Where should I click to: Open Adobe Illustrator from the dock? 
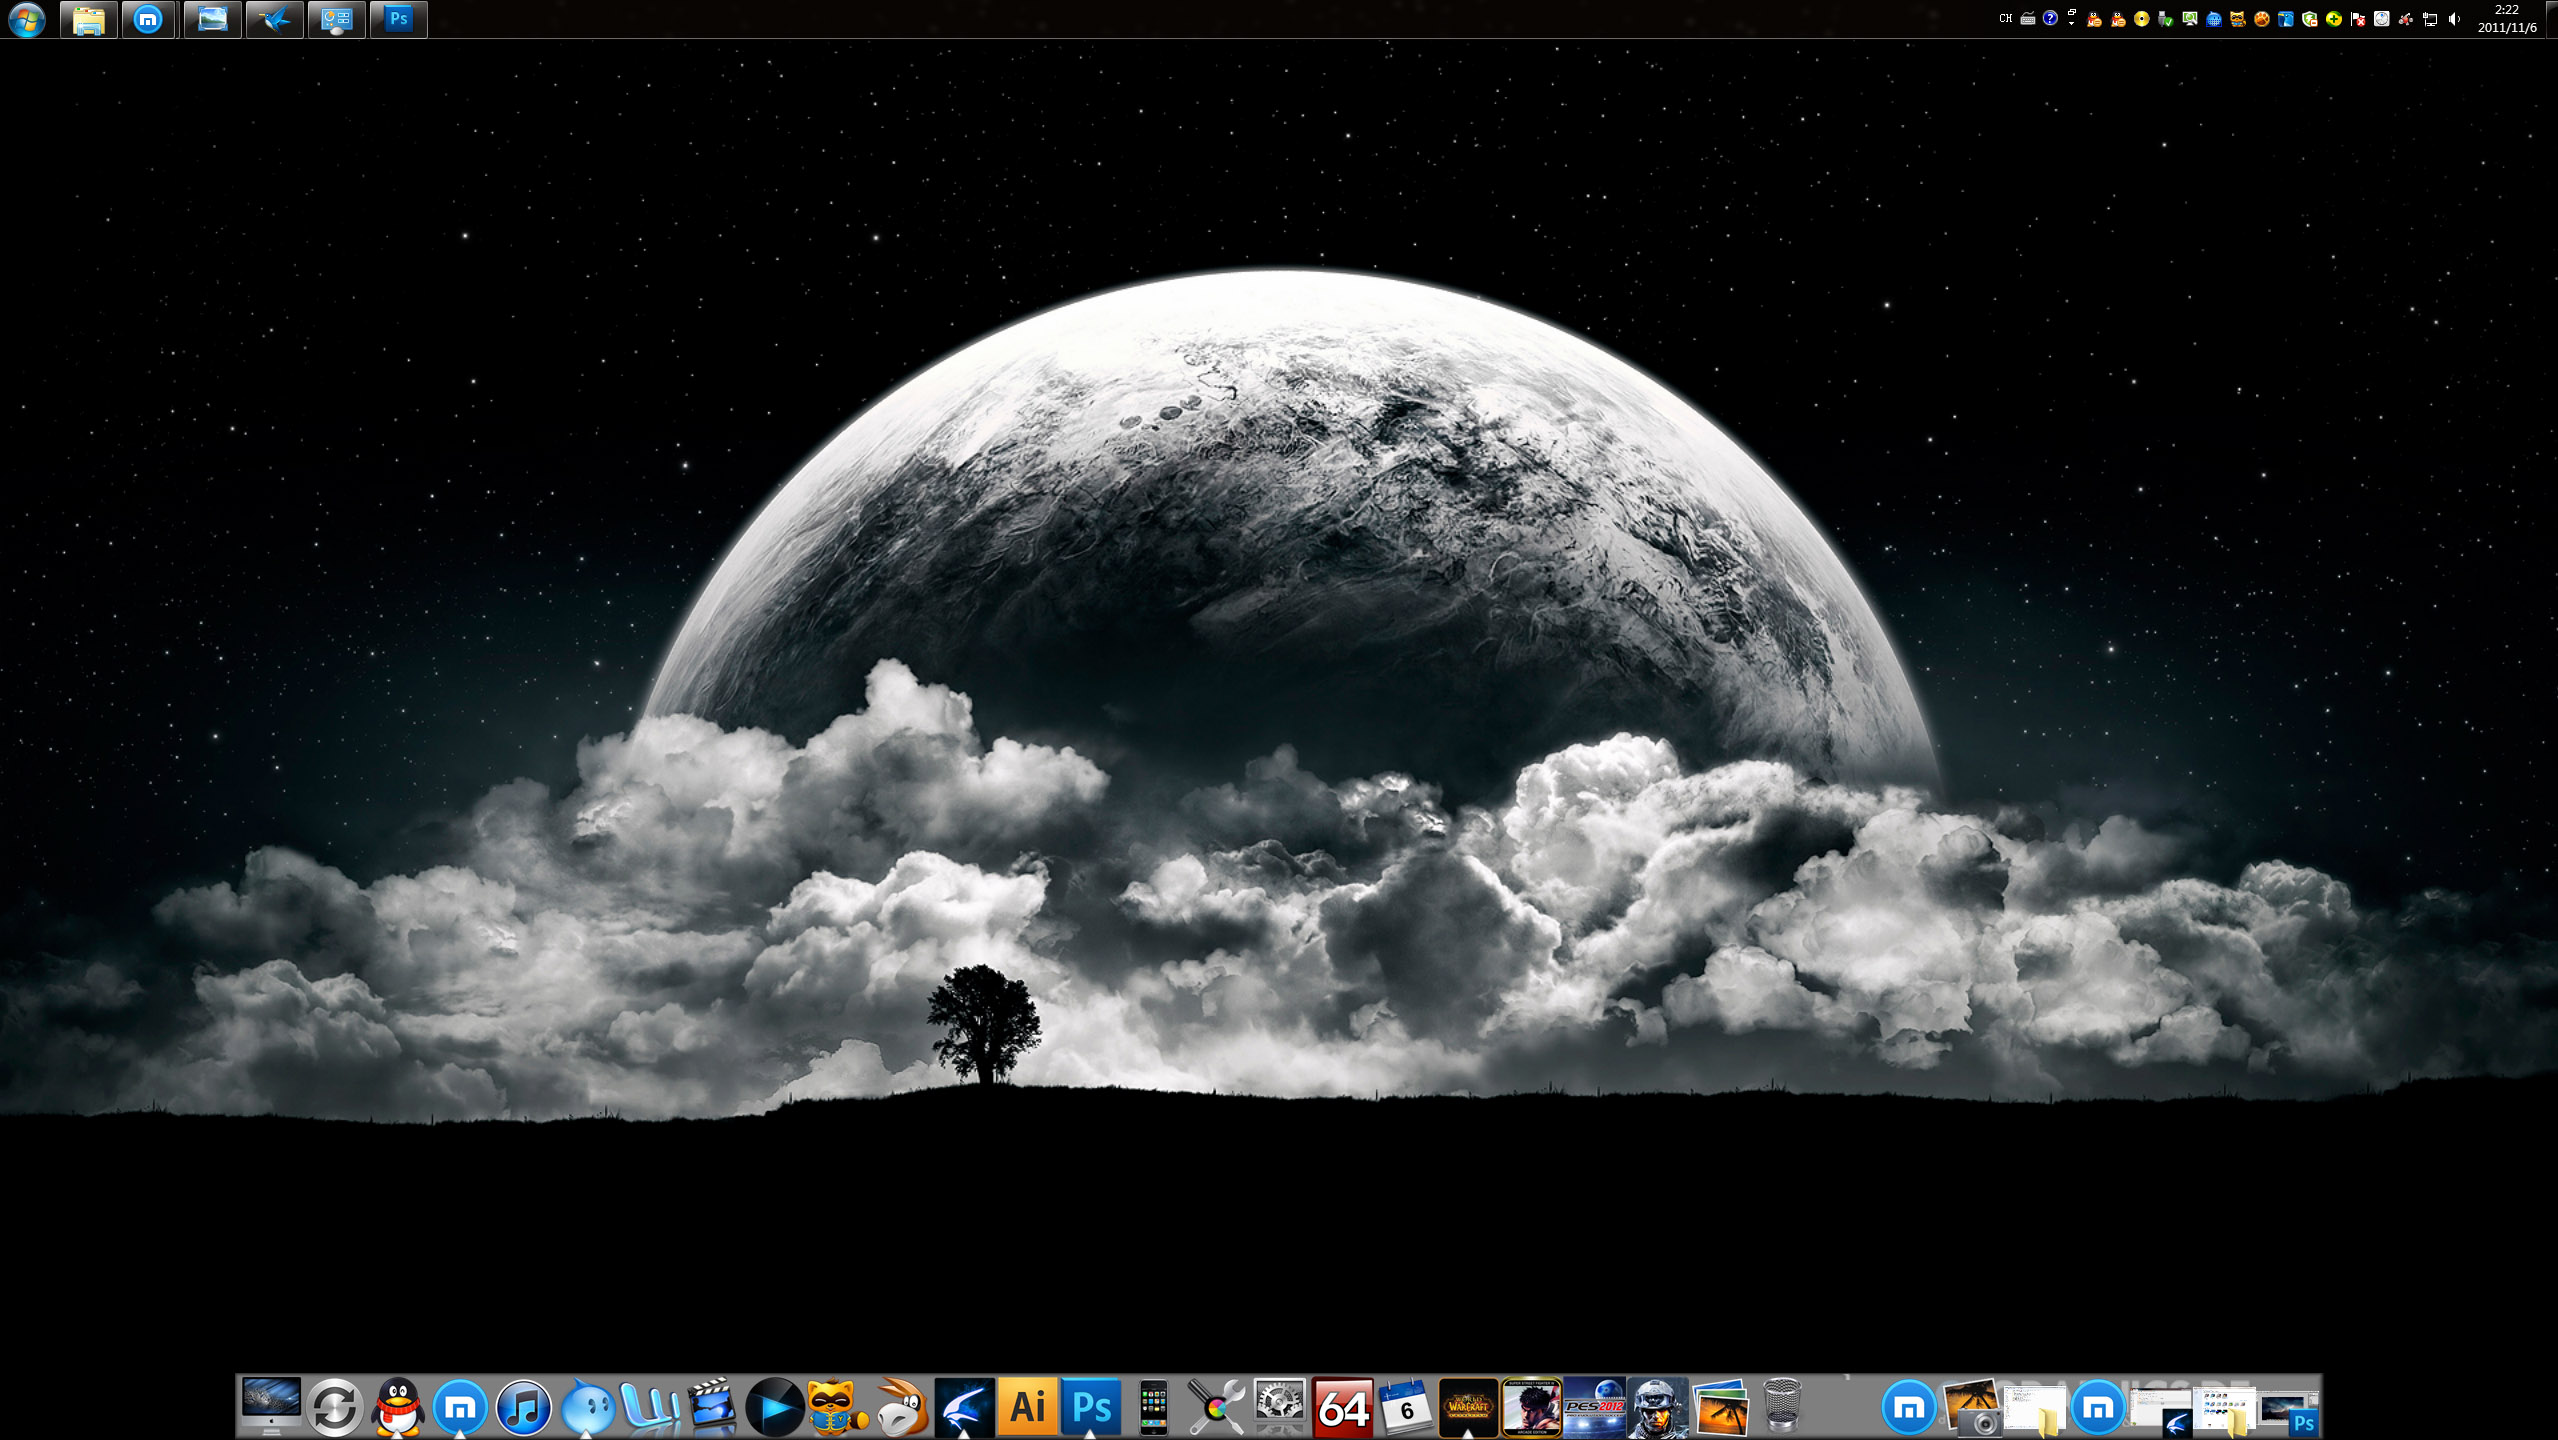[x=1027, y=1407]
